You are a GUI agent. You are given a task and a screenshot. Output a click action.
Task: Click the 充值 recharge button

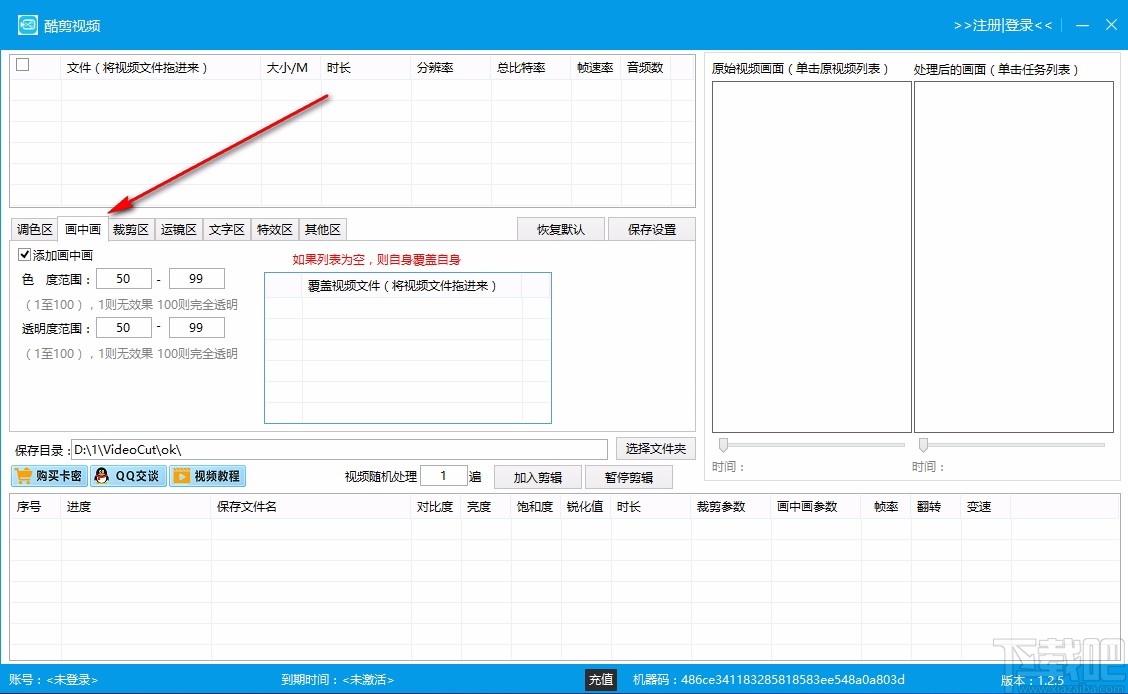[601, 680]
